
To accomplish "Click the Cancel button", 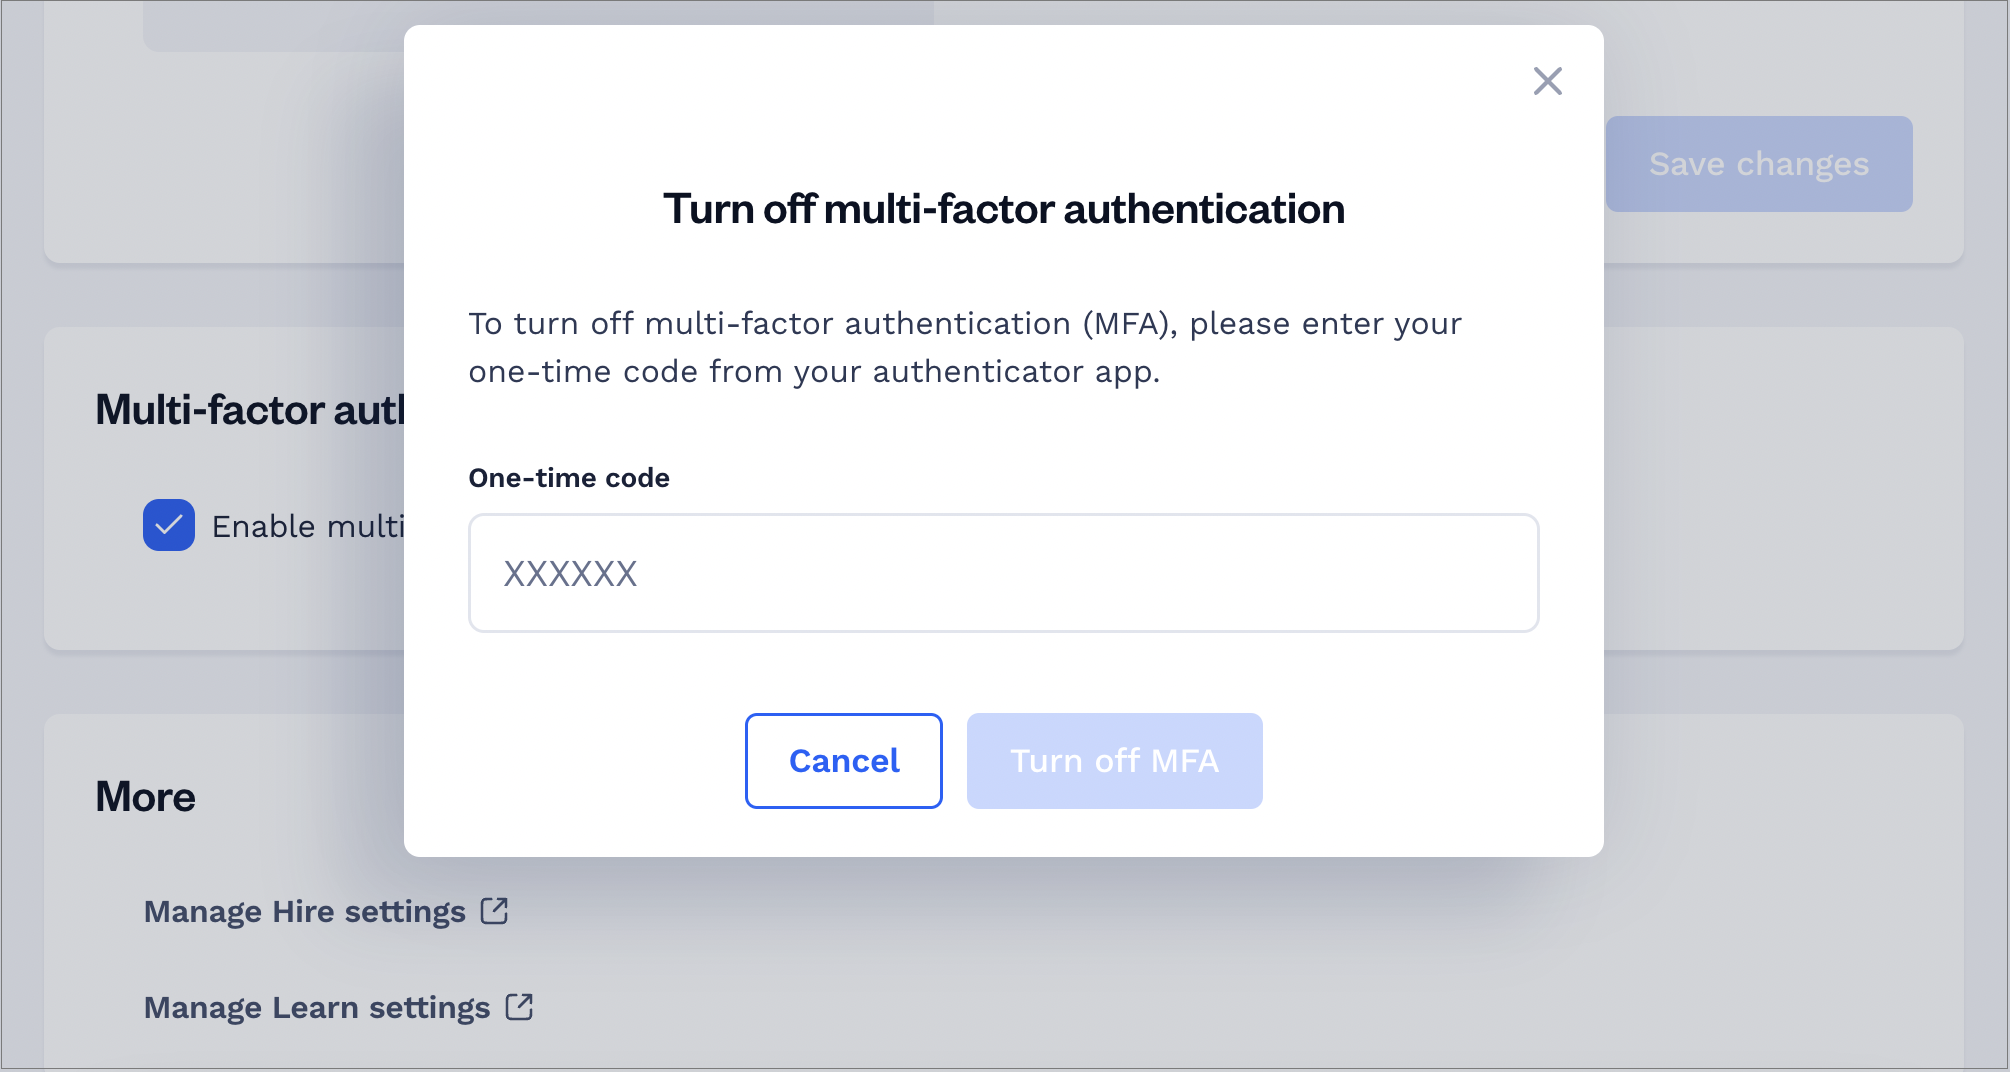I will point(843,761).
